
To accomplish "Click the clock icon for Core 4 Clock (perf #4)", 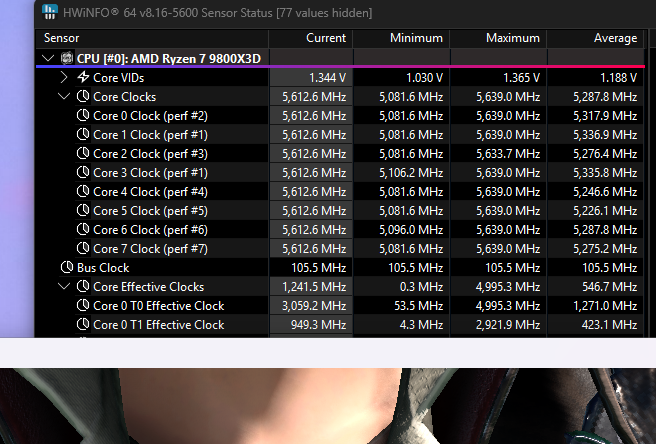I will (83, 192).
